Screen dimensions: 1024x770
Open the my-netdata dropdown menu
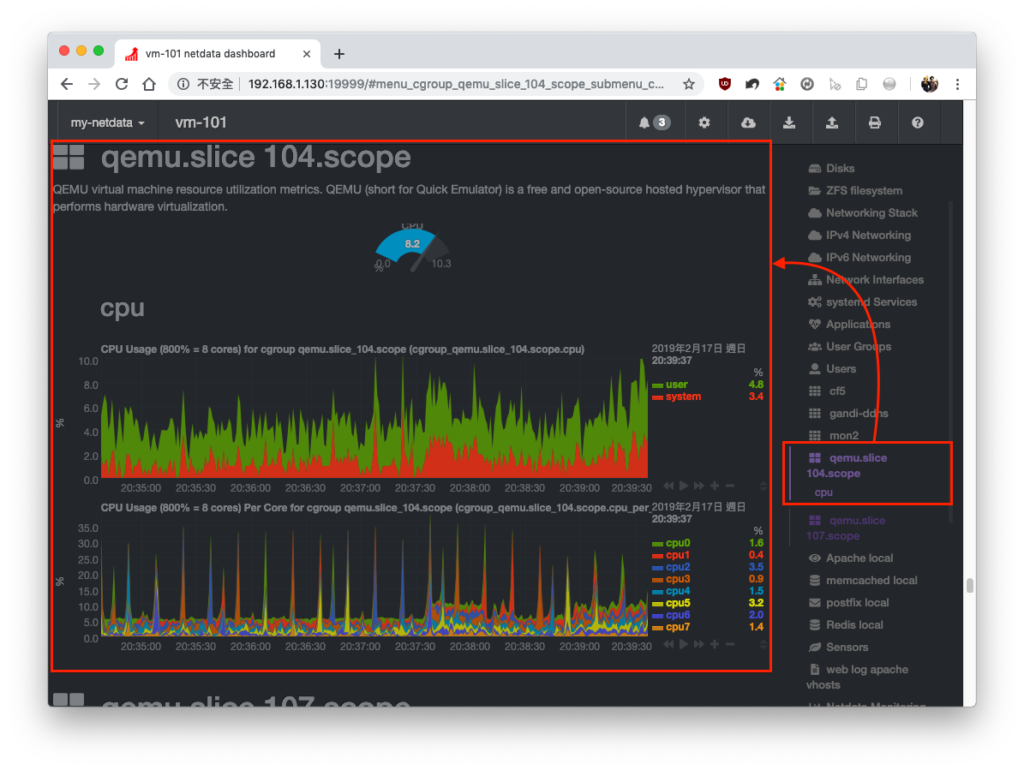click(108, 123)
